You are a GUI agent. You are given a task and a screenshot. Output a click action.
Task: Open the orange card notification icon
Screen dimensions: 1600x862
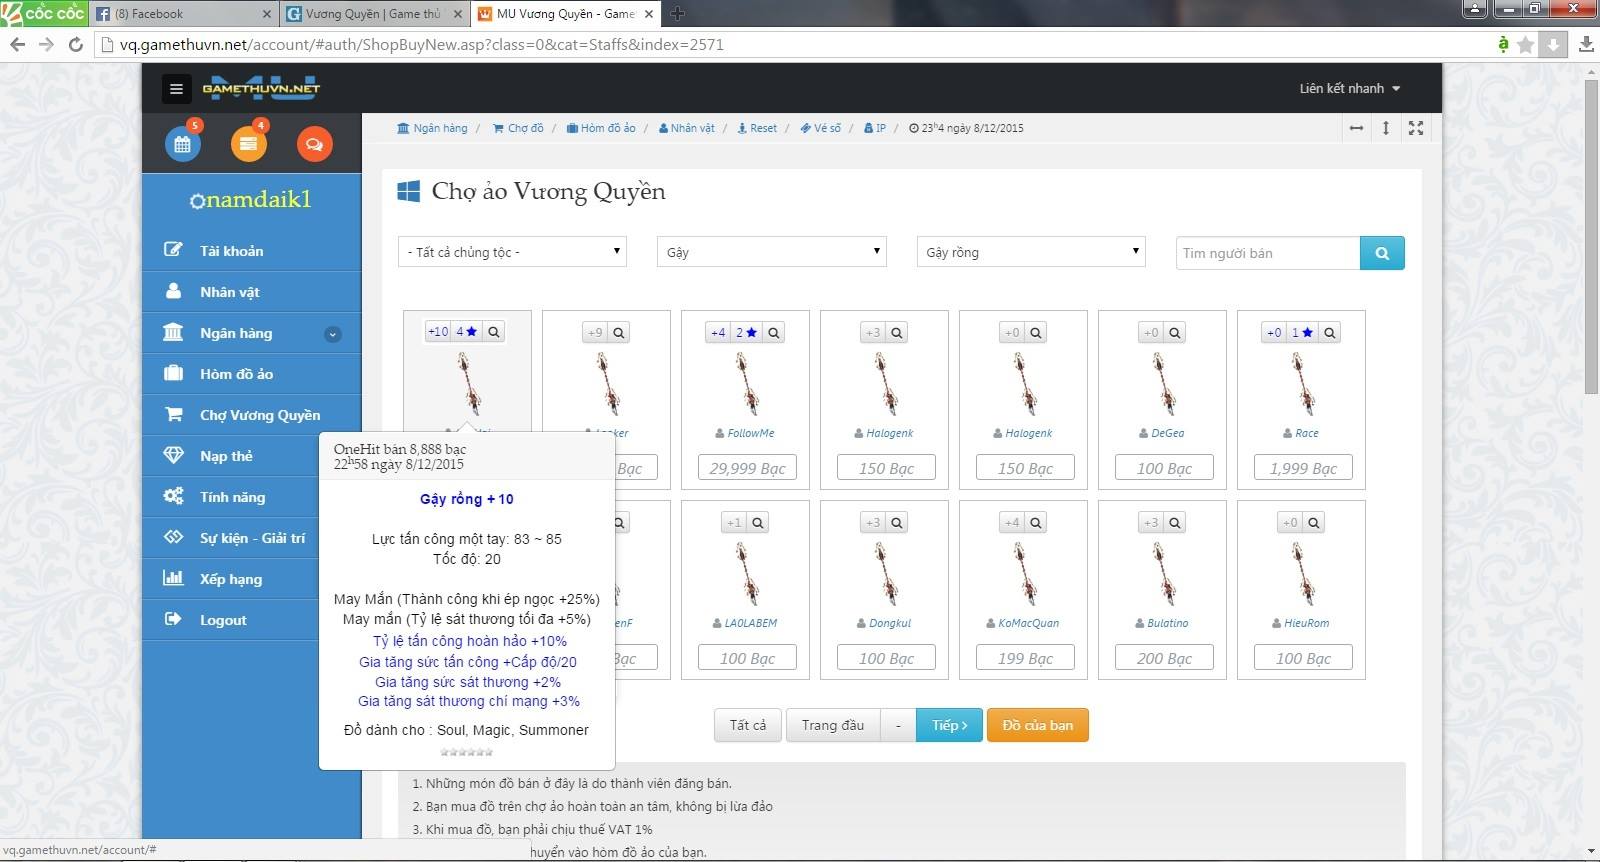tap(248, 144)
